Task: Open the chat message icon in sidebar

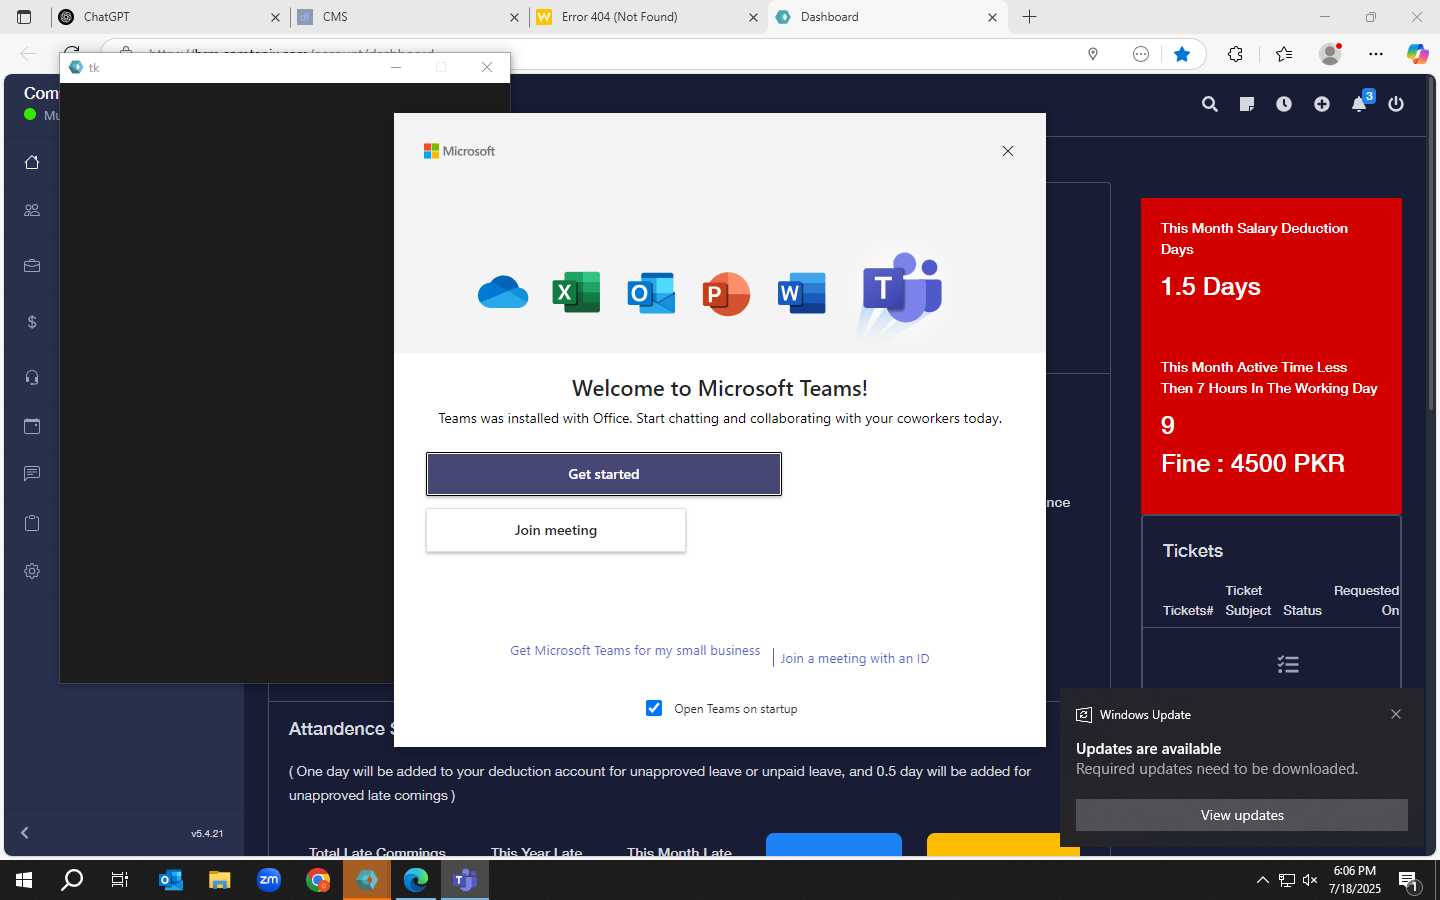Action: [32, 474]
